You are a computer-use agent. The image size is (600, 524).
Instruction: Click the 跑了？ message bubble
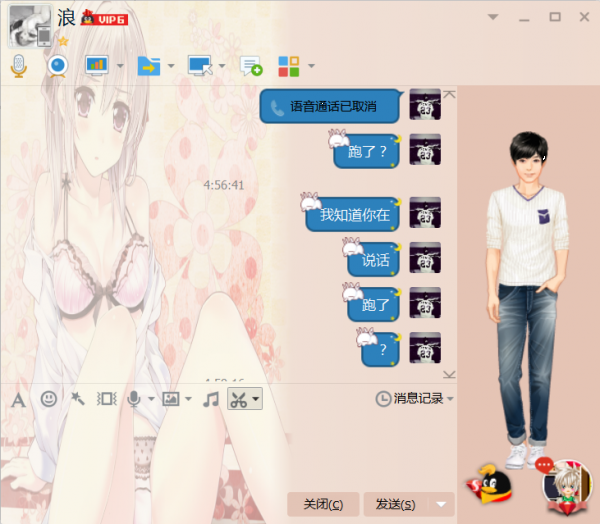click(367, 151)
